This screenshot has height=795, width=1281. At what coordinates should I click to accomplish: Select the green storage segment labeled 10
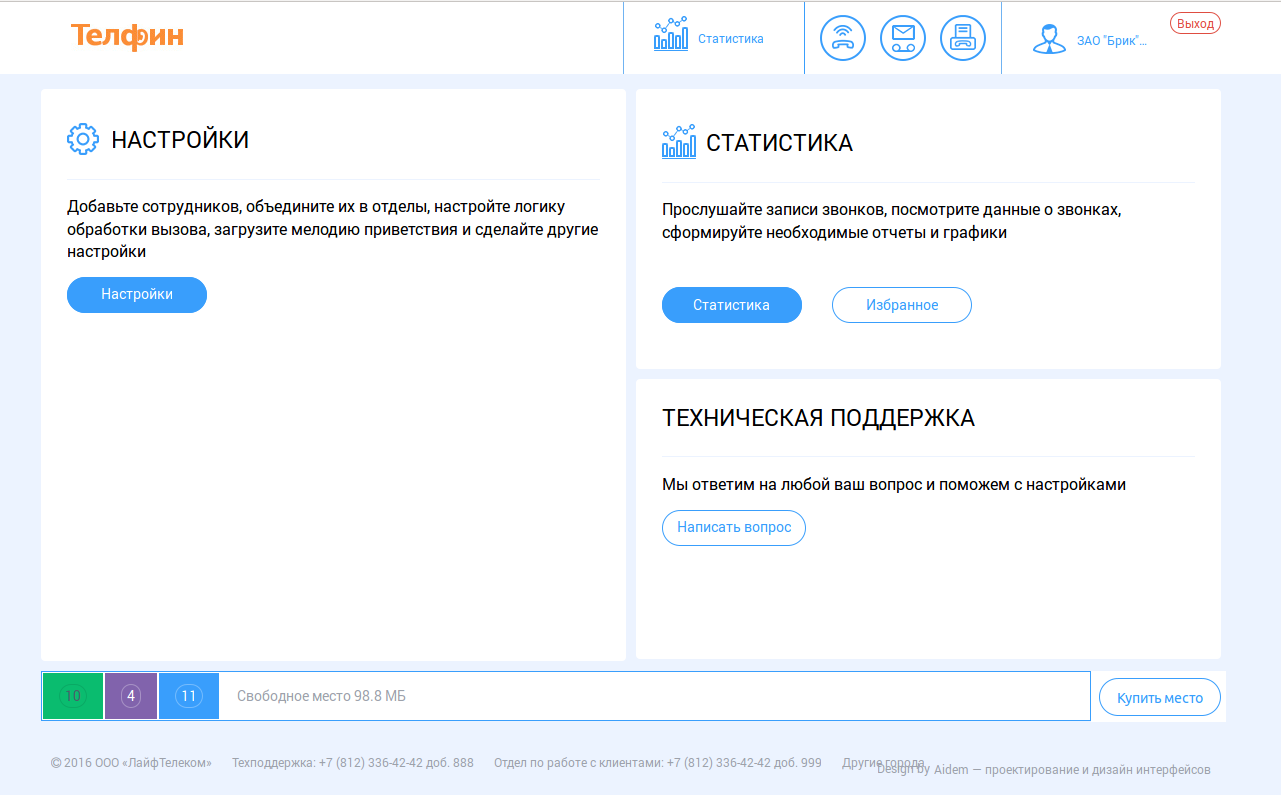pyautogui.click(x=73, y=696)
